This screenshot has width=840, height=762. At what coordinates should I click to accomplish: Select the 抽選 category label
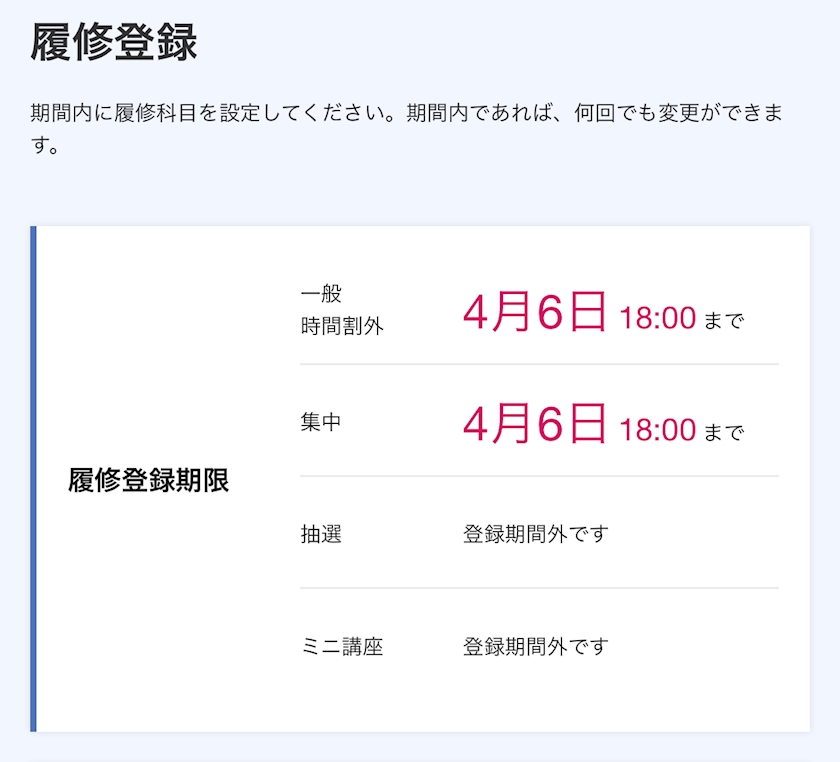pyautogui.click(x=320, y=534)
